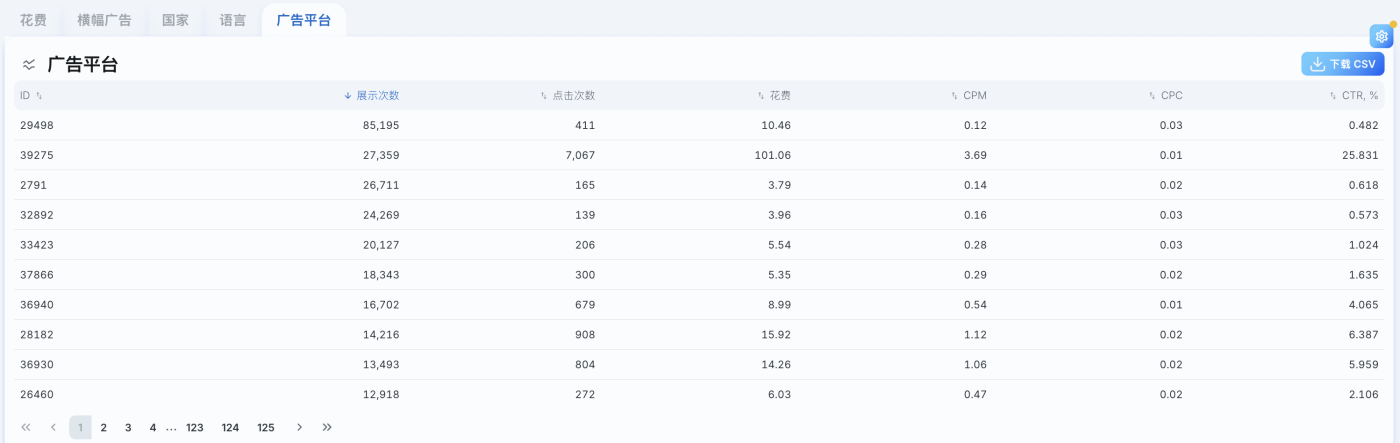This screenshot has width=1400, height=443.
Task: Click CPM value 1.12
Action: tap(975, 335)
